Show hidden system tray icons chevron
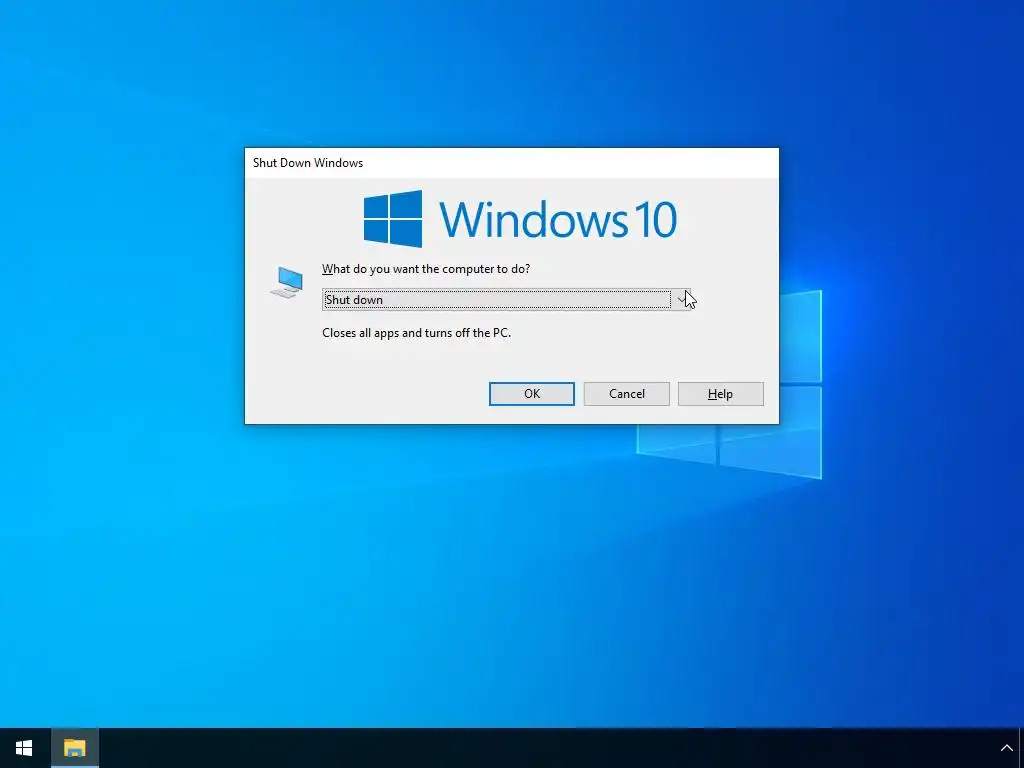 (1006, 748)
